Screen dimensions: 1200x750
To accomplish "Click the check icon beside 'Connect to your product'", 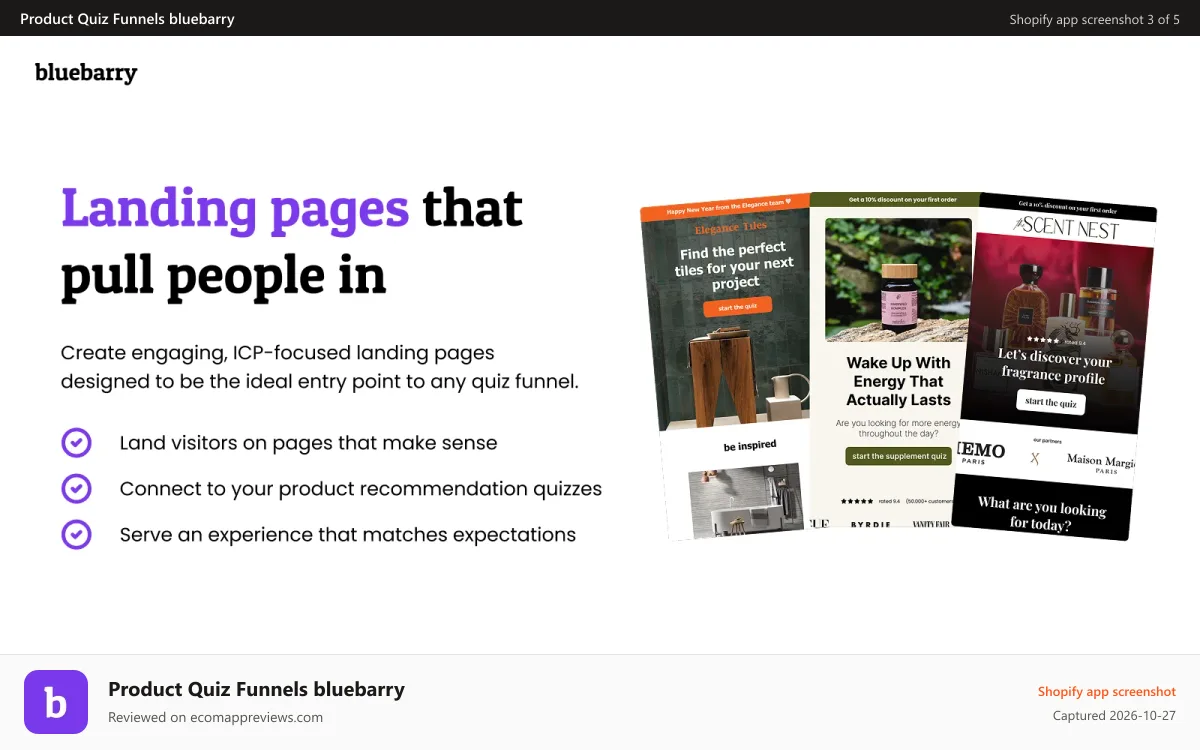I will pyautogui.click(x=76, y=489).
